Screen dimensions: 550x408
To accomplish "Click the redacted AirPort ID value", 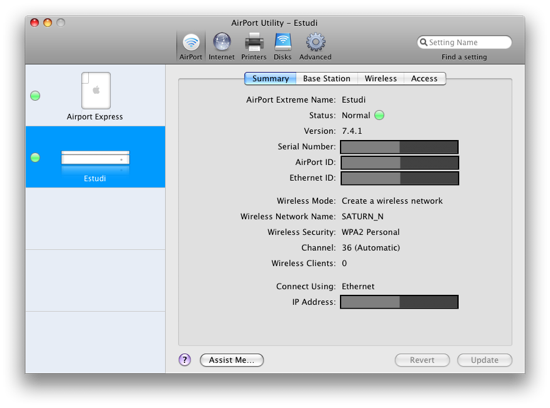I will pos(400,162).
